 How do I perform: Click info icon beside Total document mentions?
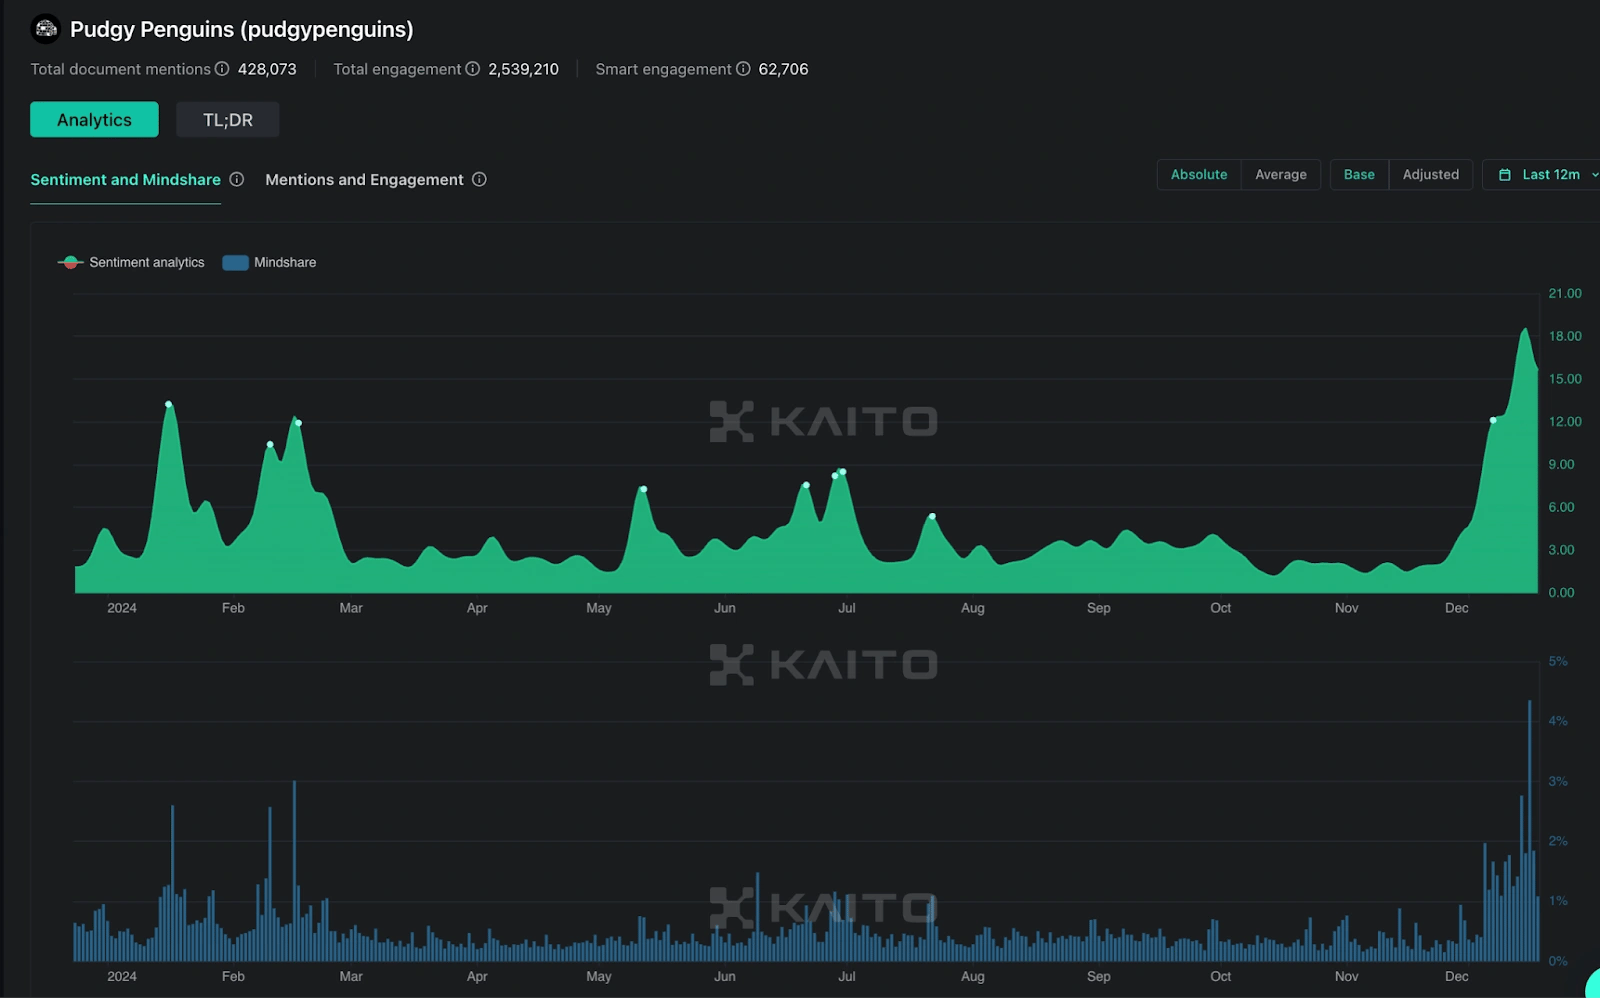coord(222,69)
